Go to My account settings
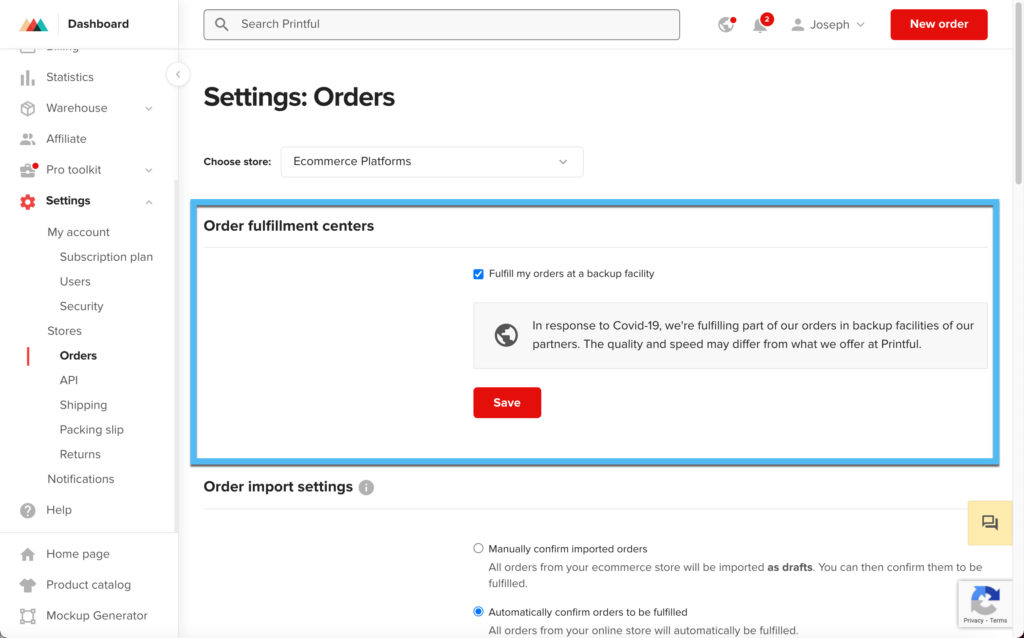 pos(78,232)
